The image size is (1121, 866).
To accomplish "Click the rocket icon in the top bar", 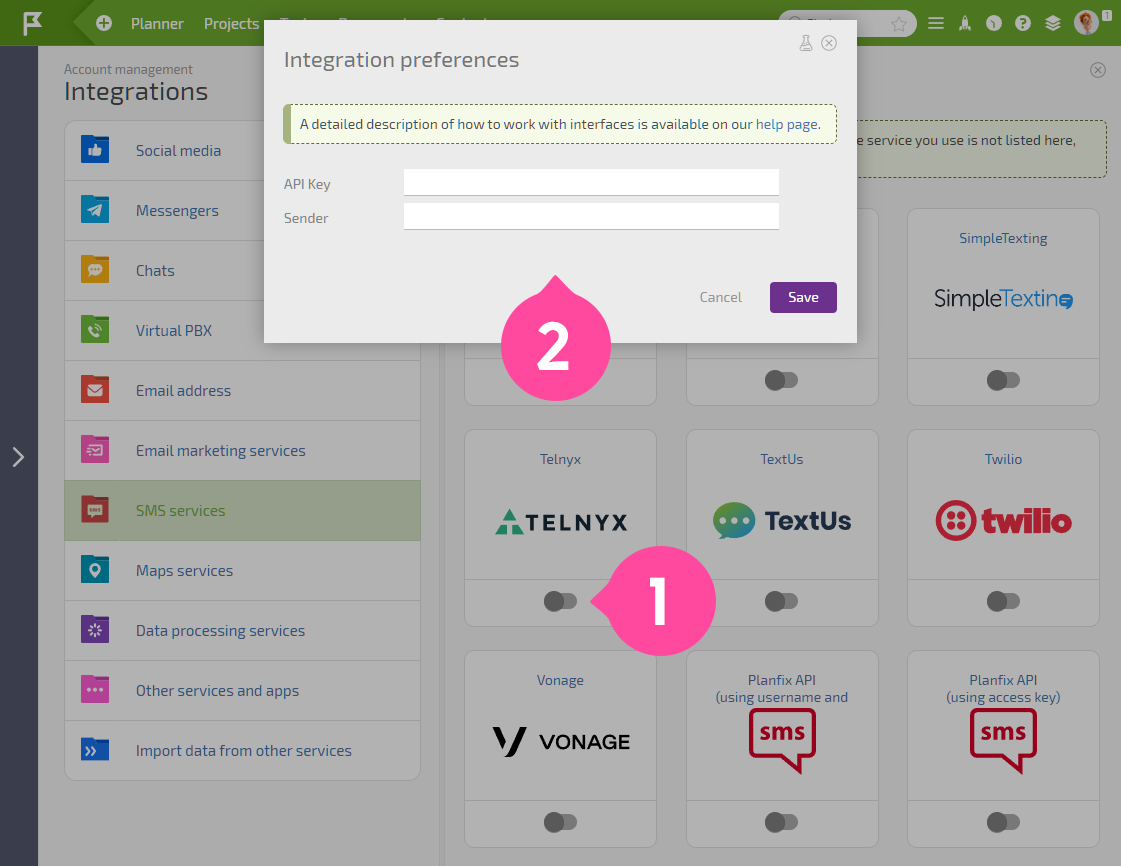I will [965, 24].
